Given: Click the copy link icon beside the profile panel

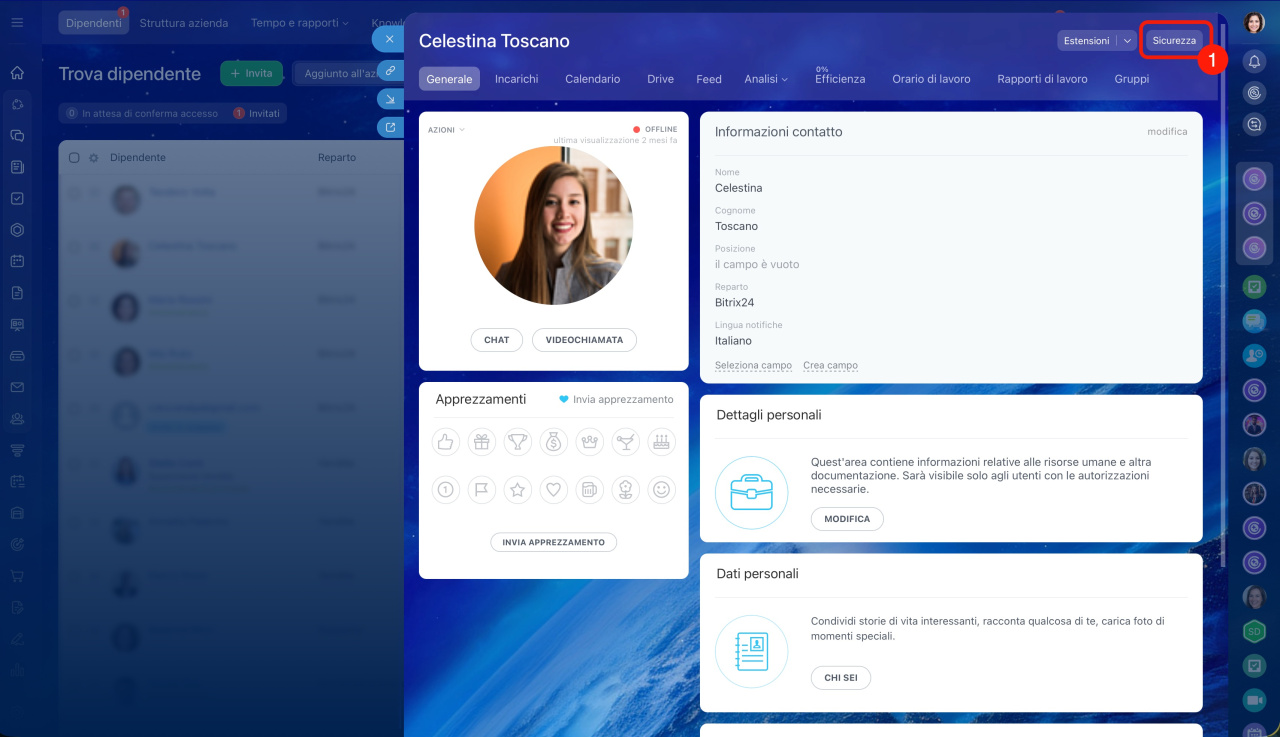Looking at the screenshot, I should [390, 71].
